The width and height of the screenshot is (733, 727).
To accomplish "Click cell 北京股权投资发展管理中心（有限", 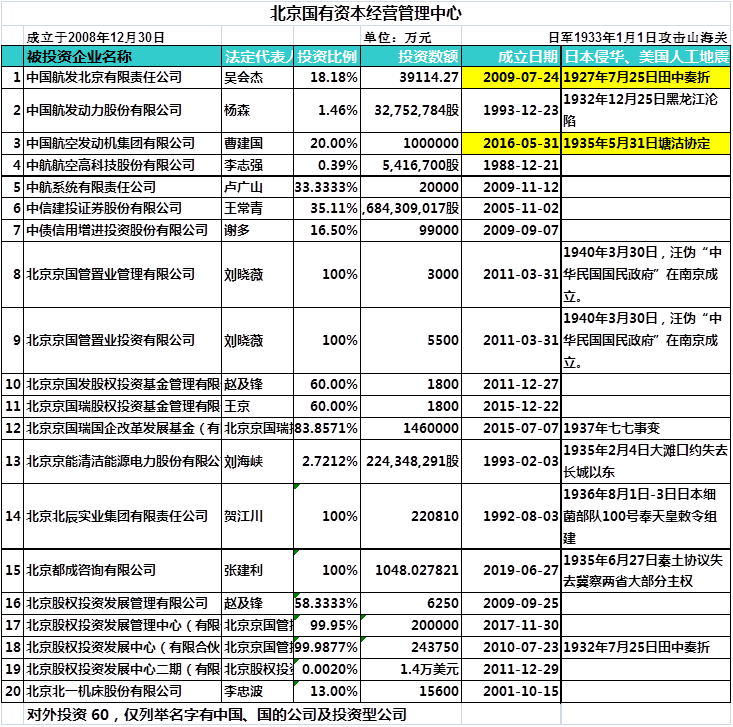I will (x=123, y=625).
